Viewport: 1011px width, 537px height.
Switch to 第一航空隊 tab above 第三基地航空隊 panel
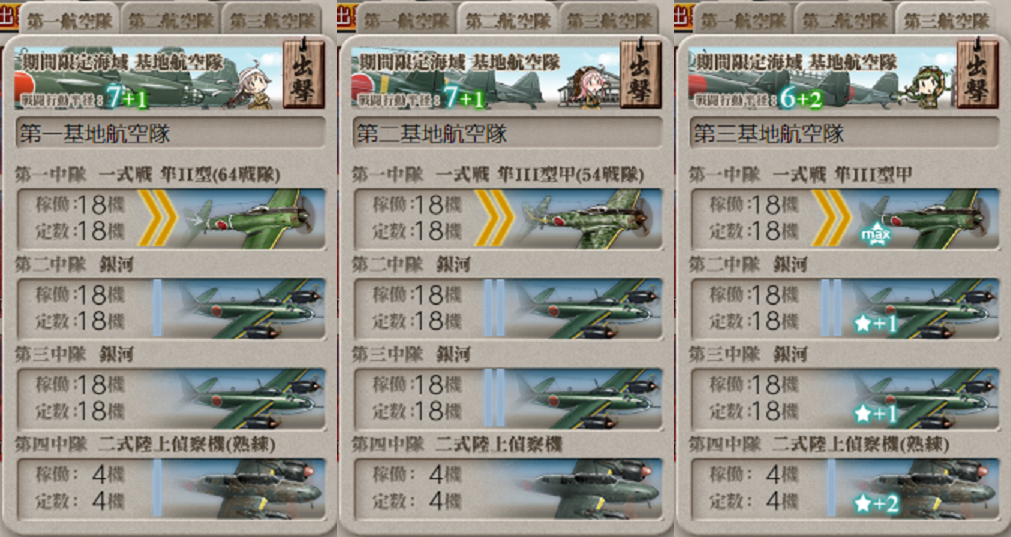[x=743, y=19]
